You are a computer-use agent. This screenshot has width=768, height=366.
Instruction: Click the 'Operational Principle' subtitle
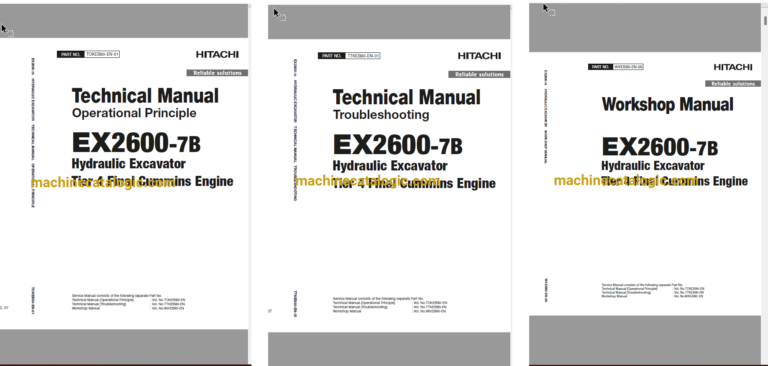[x=134, y=113]
